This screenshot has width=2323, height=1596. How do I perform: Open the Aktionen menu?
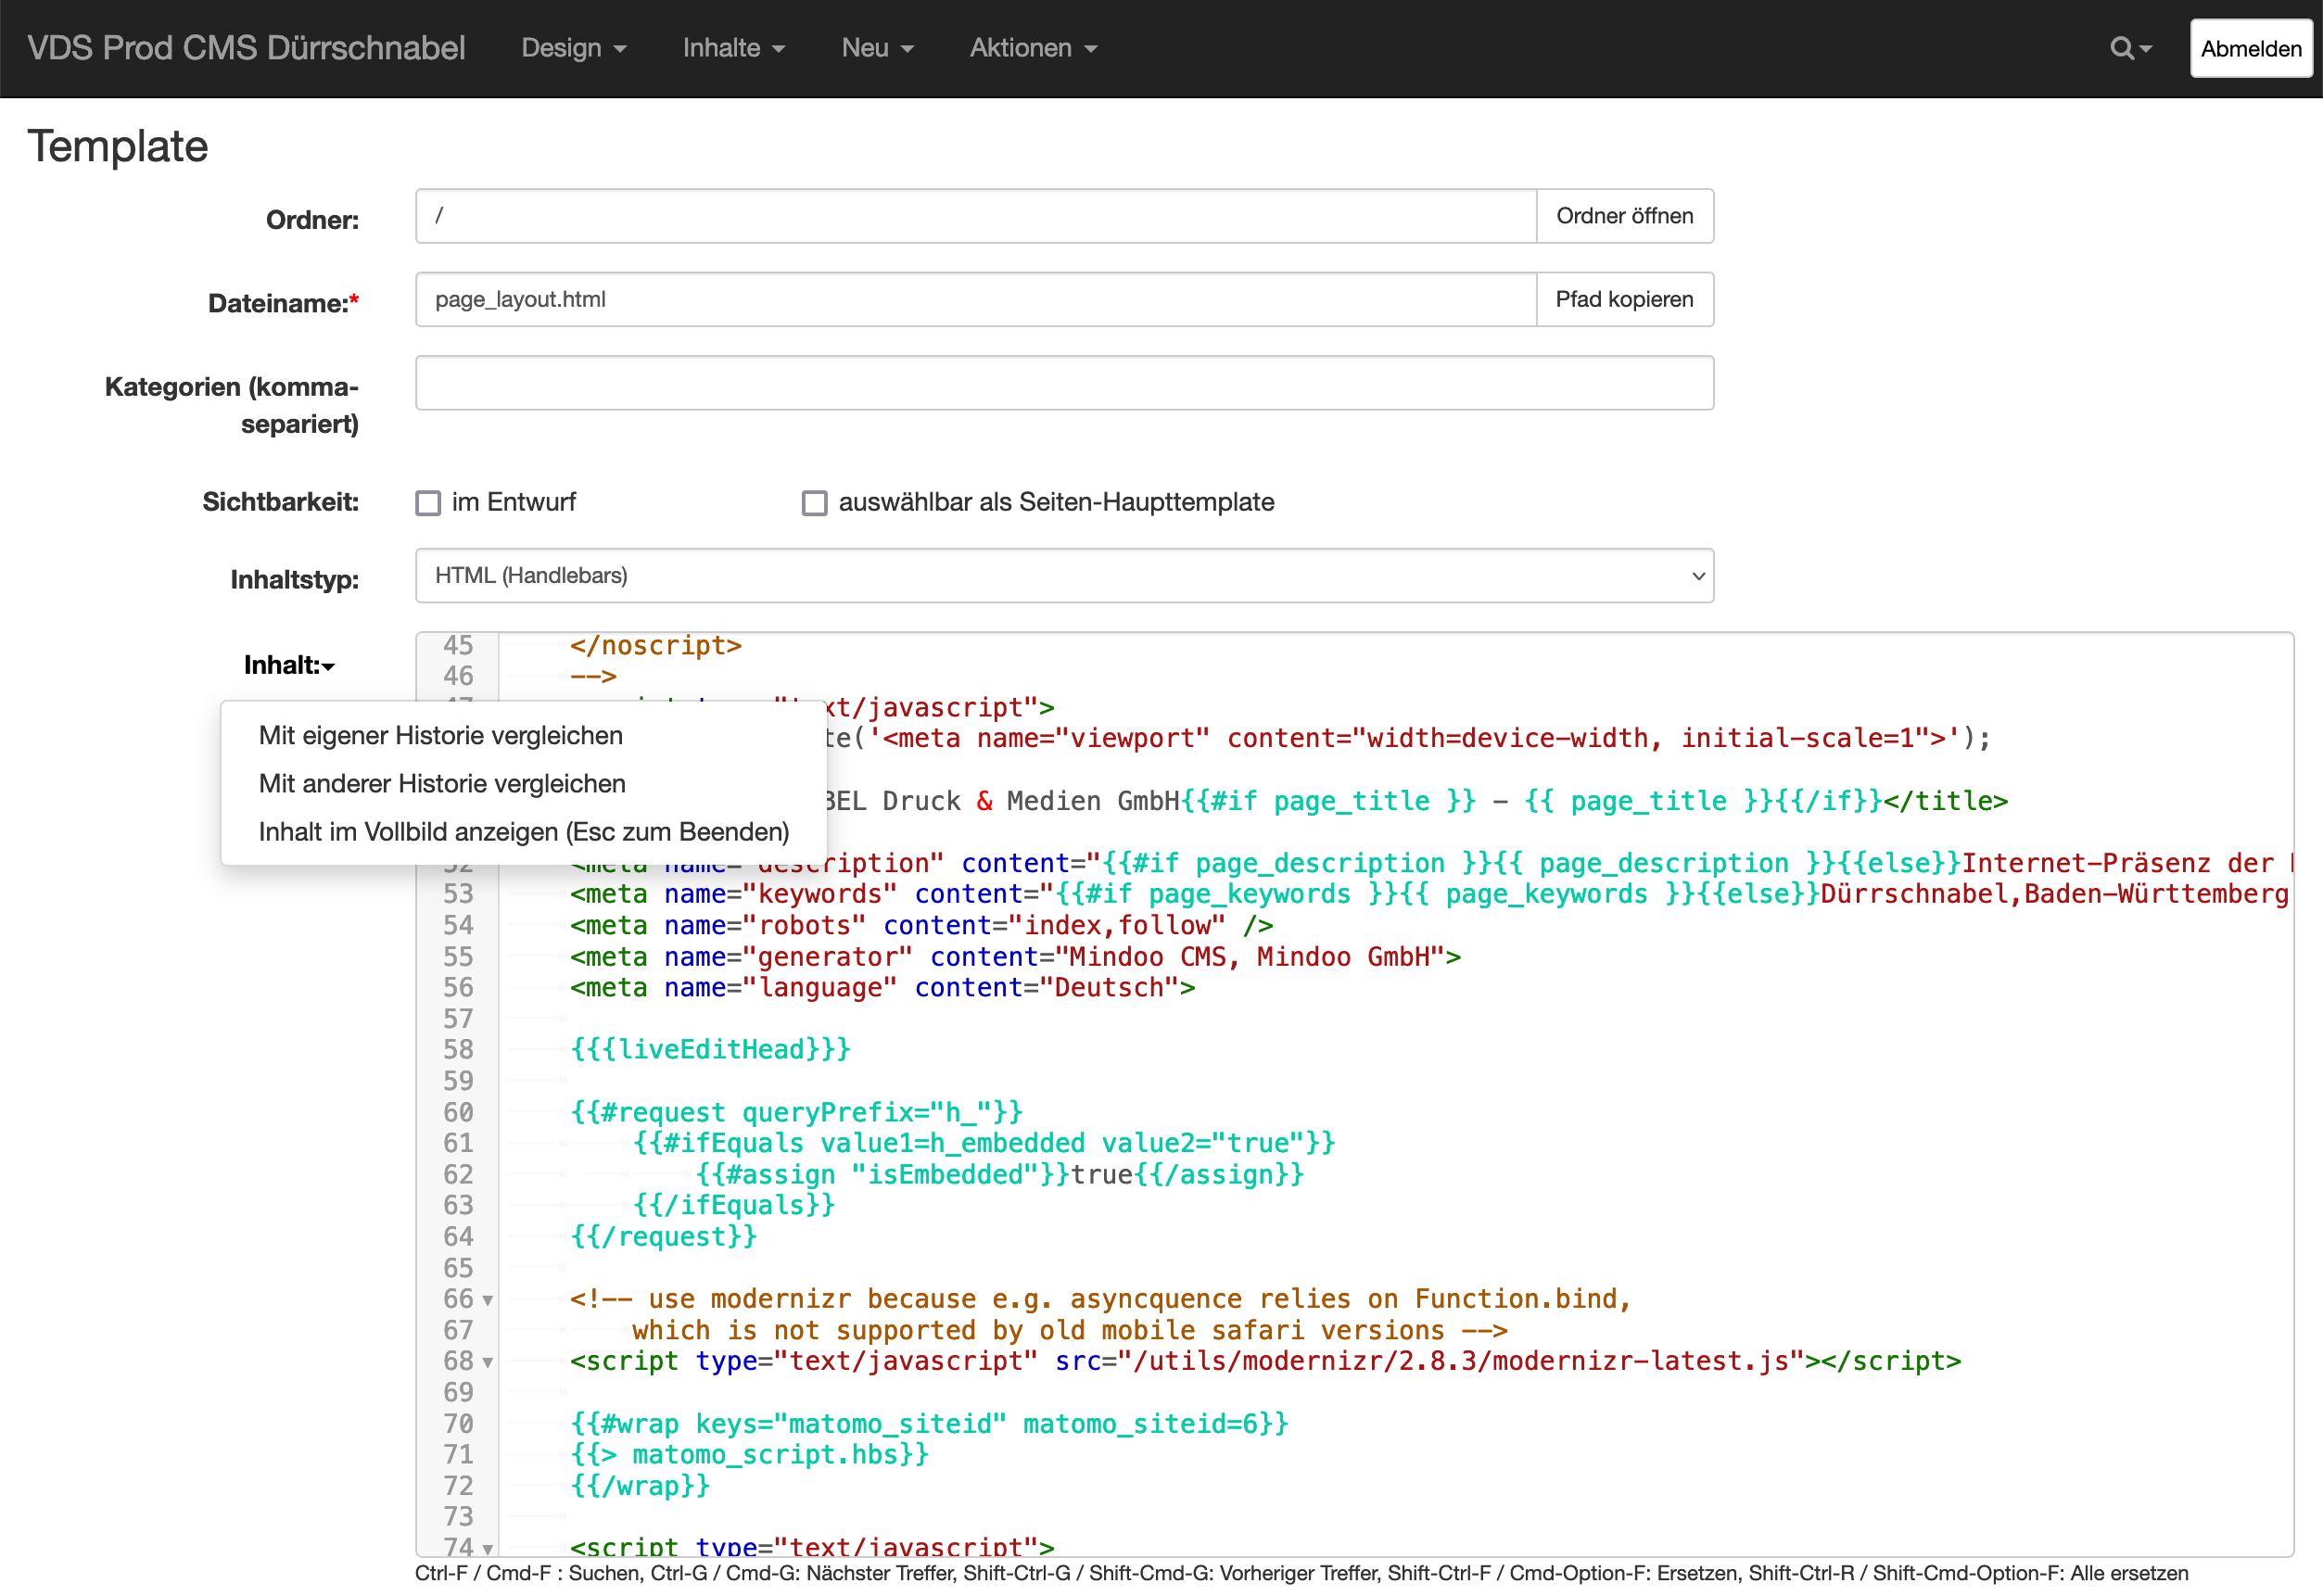[1033, 48]
